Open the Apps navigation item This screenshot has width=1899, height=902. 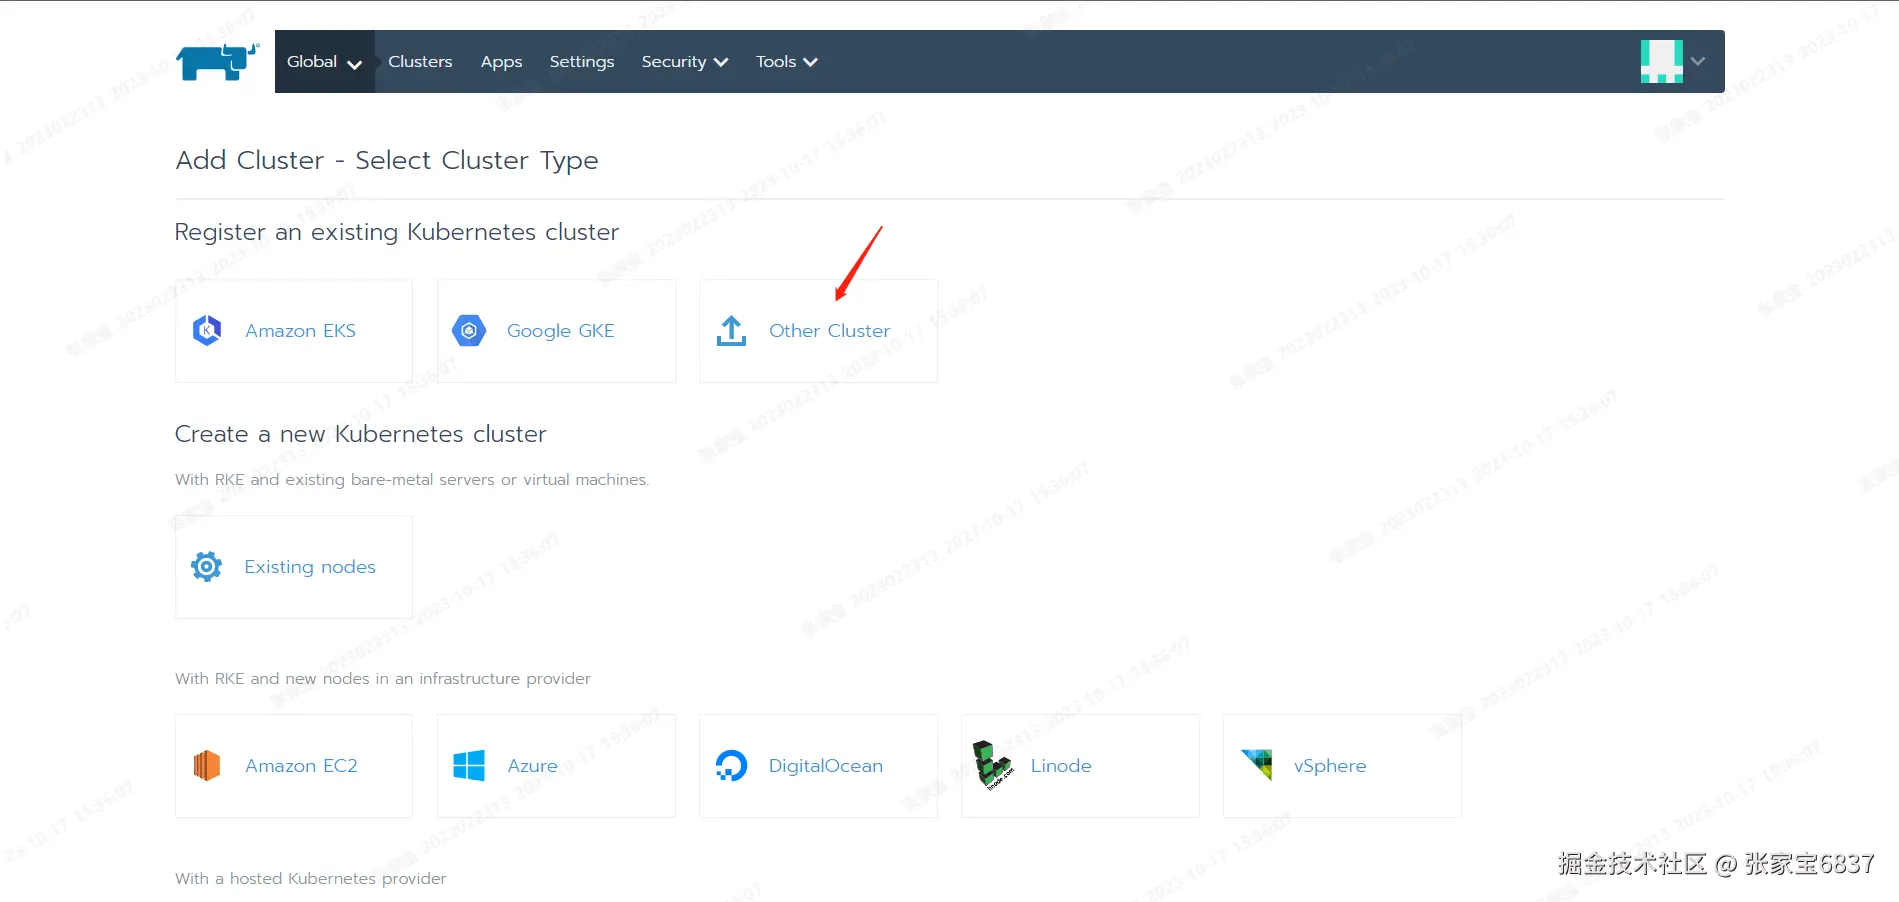(x=501, y=62)
